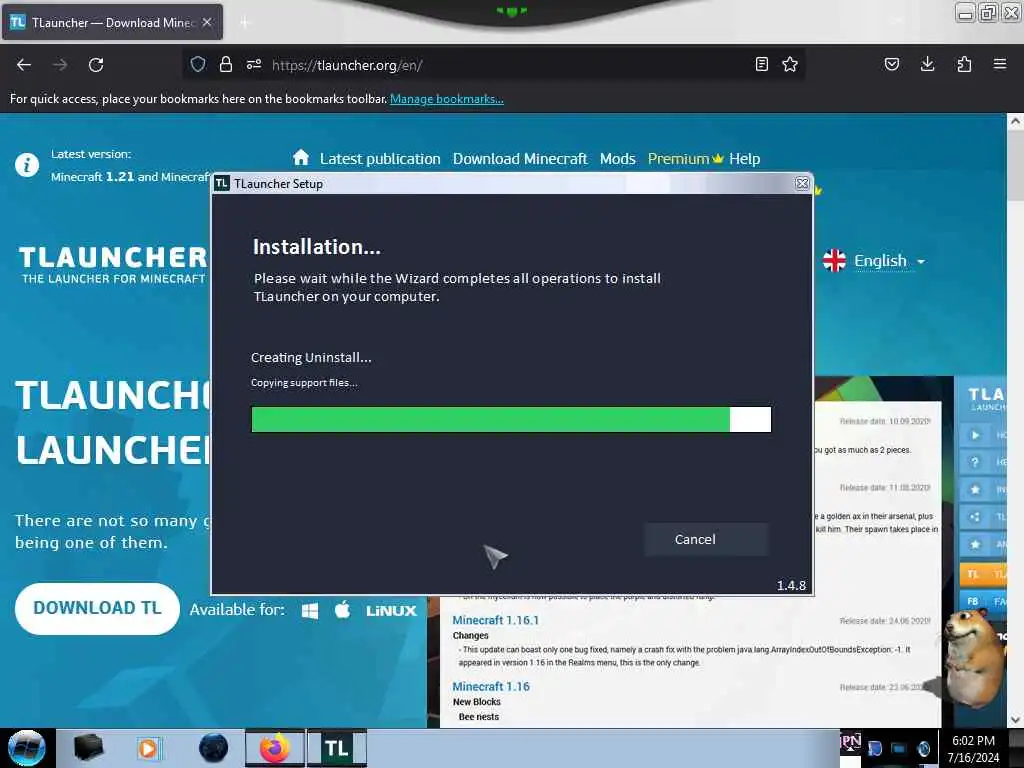Click the DOWNLOAD TL button
This screenshot has height=768, width=1024.
coord(97,608)
